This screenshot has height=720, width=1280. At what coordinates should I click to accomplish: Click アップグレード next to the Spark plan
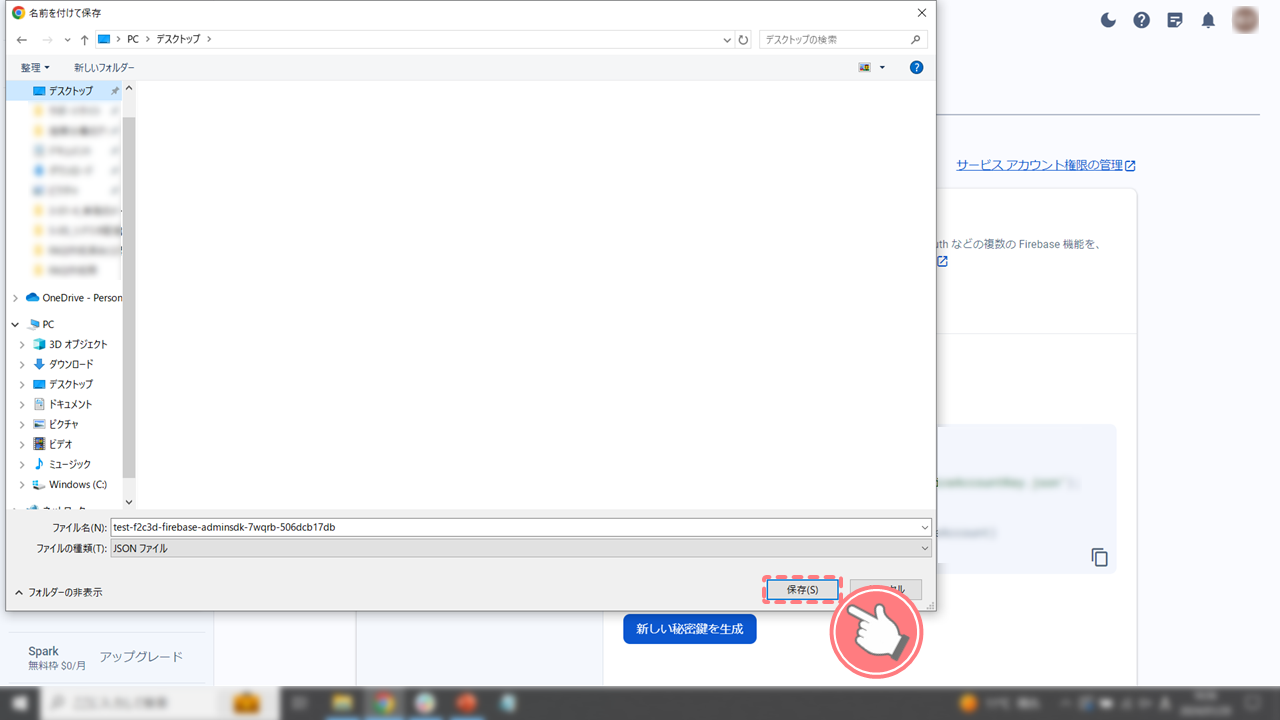point(141,657)
